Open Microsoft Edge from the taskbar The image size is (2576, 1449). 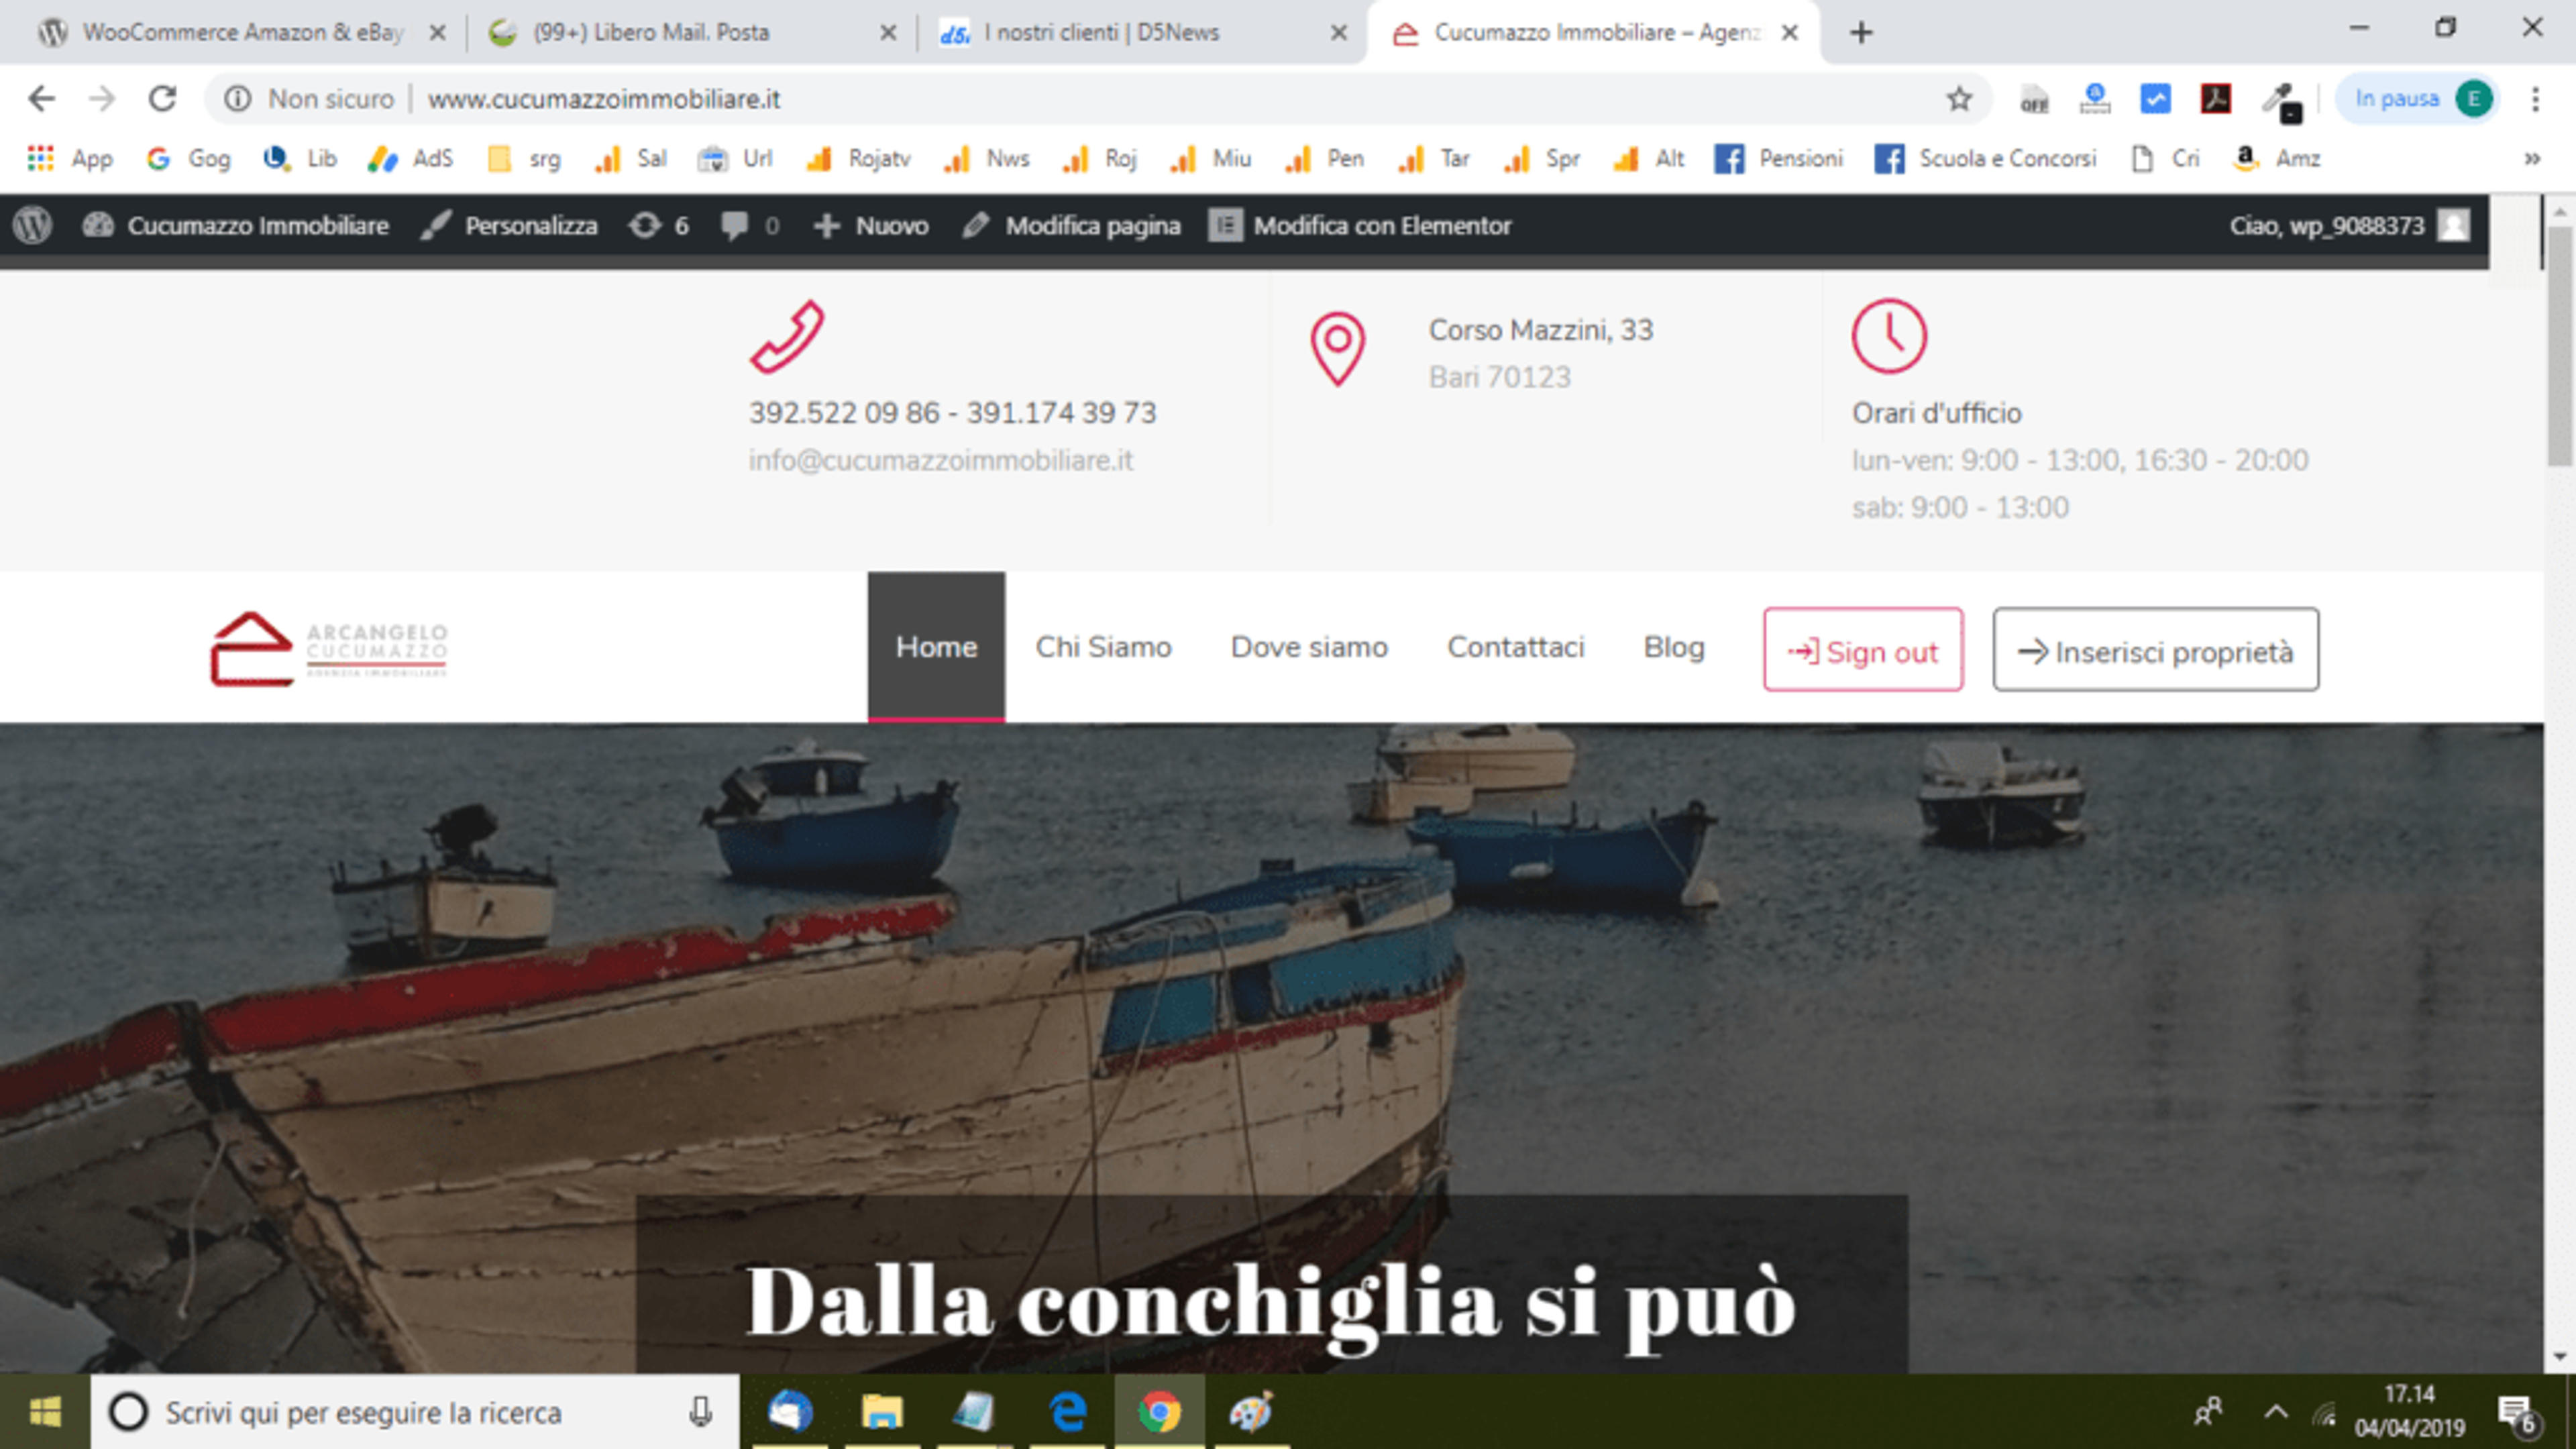tap(1068, 1411)
